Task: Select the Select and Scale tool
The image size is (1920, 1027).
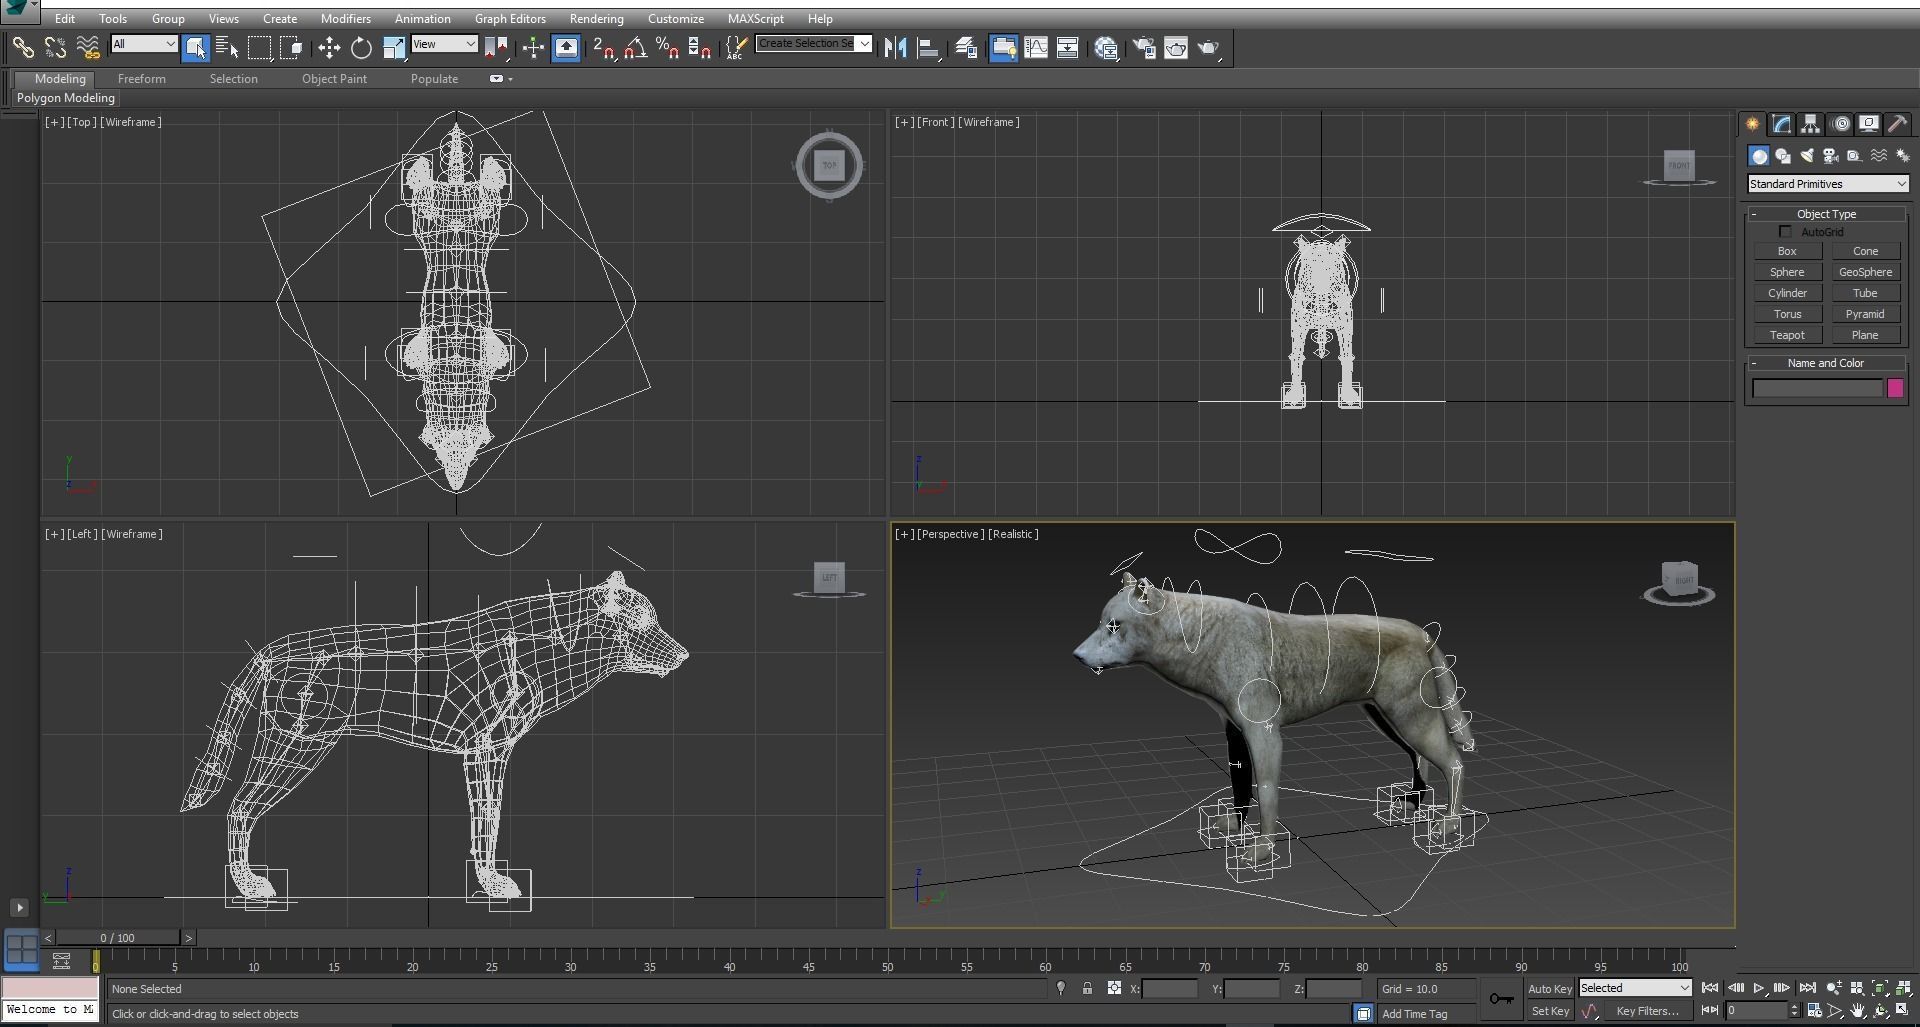Action: 394,47
